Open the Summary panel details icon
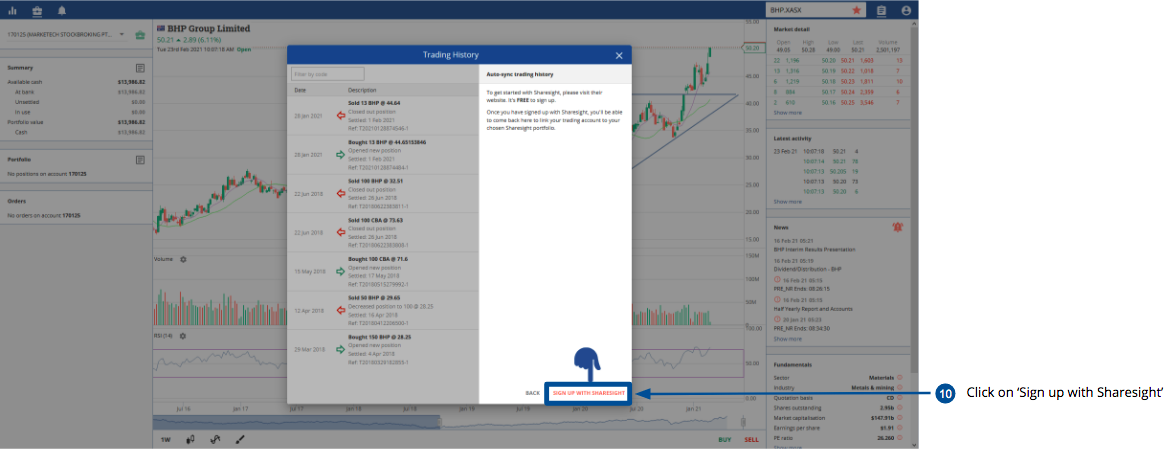Screen dimensions: 1165x449 click(140, 68)
